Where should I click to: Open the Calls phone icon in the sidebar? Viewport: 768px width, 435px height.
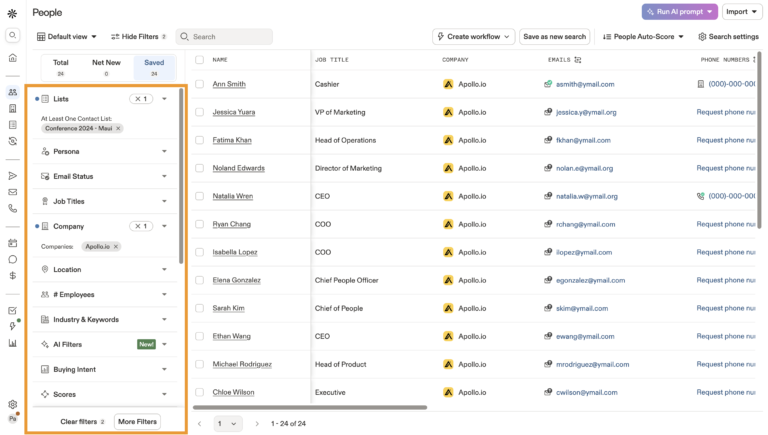[13, 208]
